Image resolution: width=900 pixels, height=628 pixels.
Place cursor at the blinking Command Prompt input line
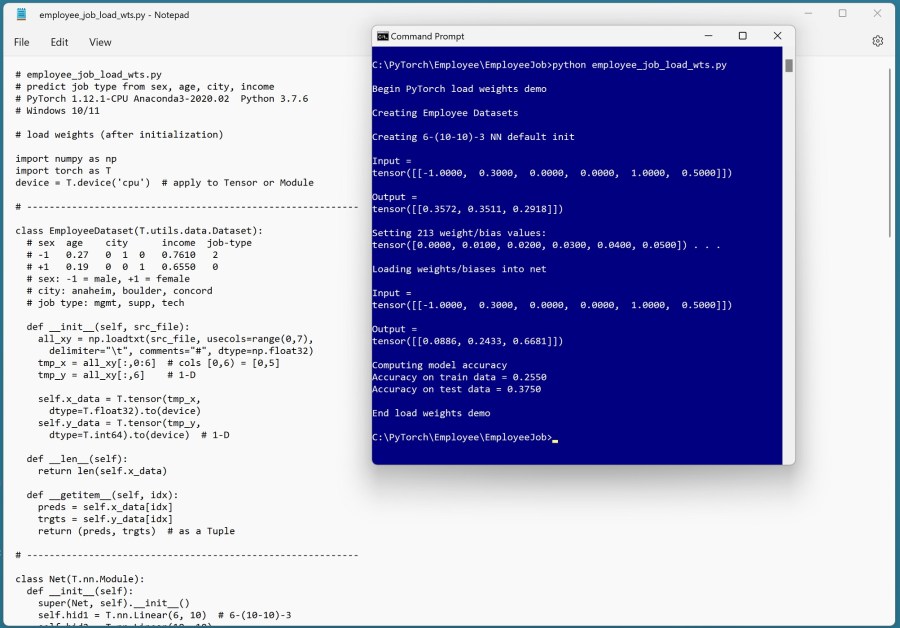pos(554,437)
